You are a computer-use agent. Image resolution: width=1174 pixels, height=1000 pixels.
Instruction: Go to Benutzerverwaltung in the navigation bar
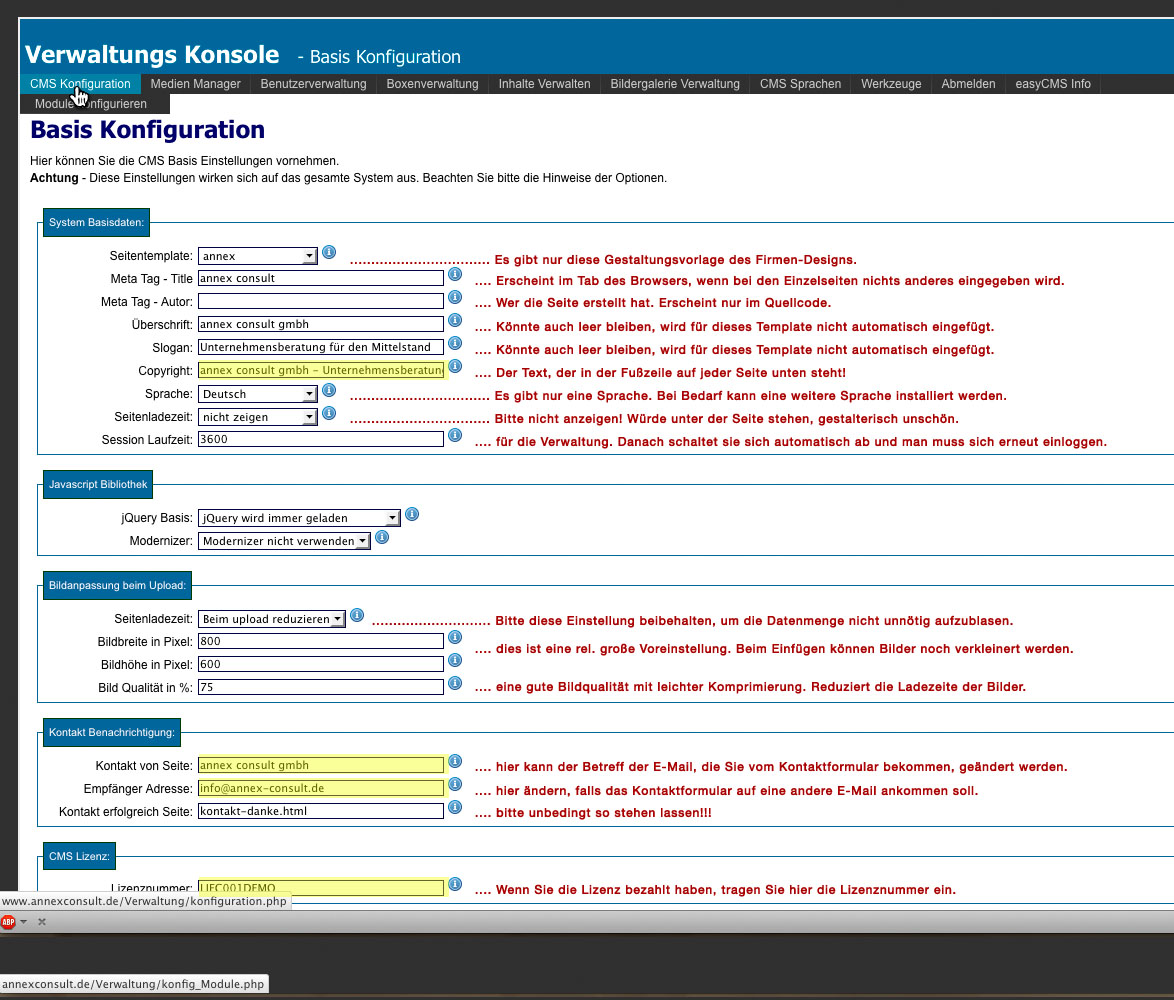(x=313, y=84)
